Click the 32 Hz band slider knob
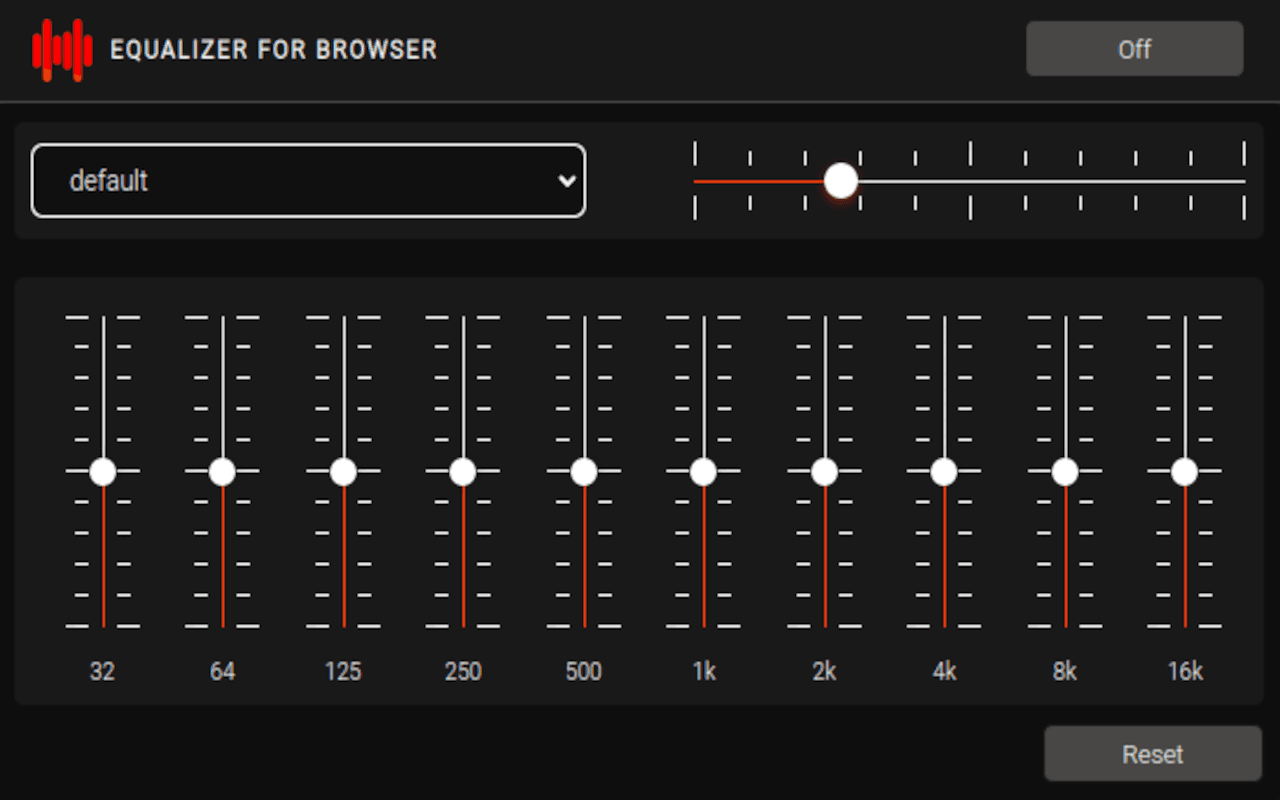Viewport: 1280px width, 800px height. point(103,472)
